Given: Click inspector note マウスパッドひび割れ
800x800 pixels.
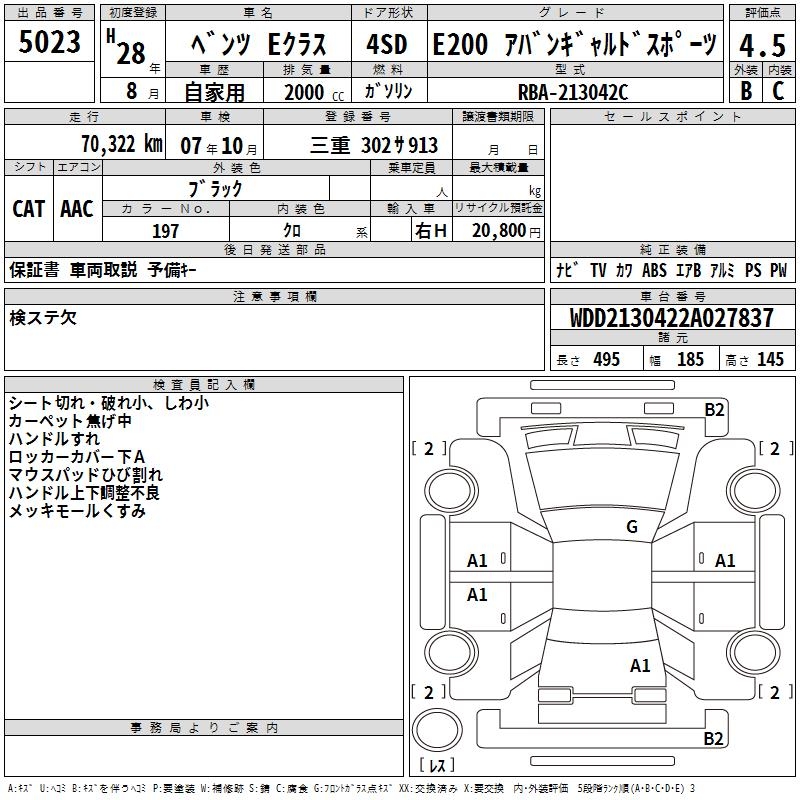Looking at the screenshot, I should [86, 474].
